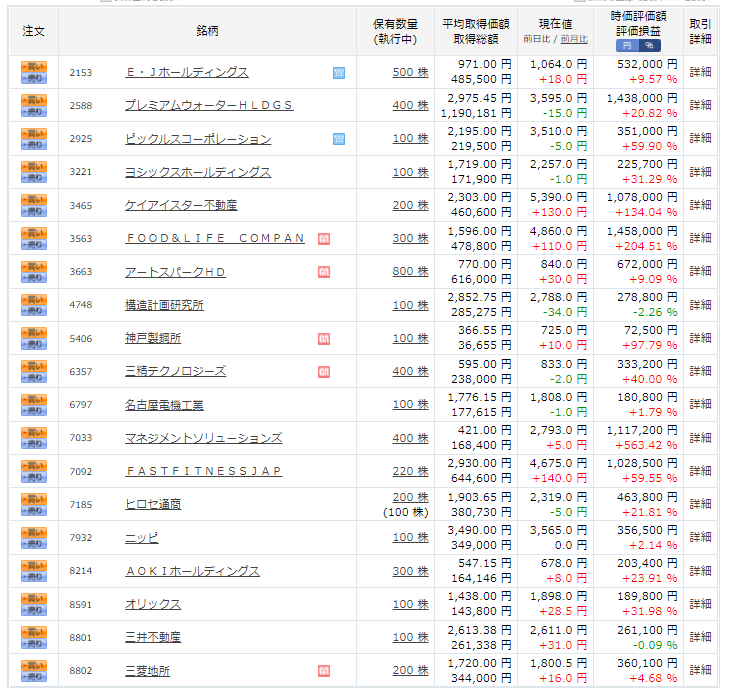Click the 買い buy button for 3563 FOOD&LIFE
Viewport: 730px width, 688px height.
pos(34,233)
